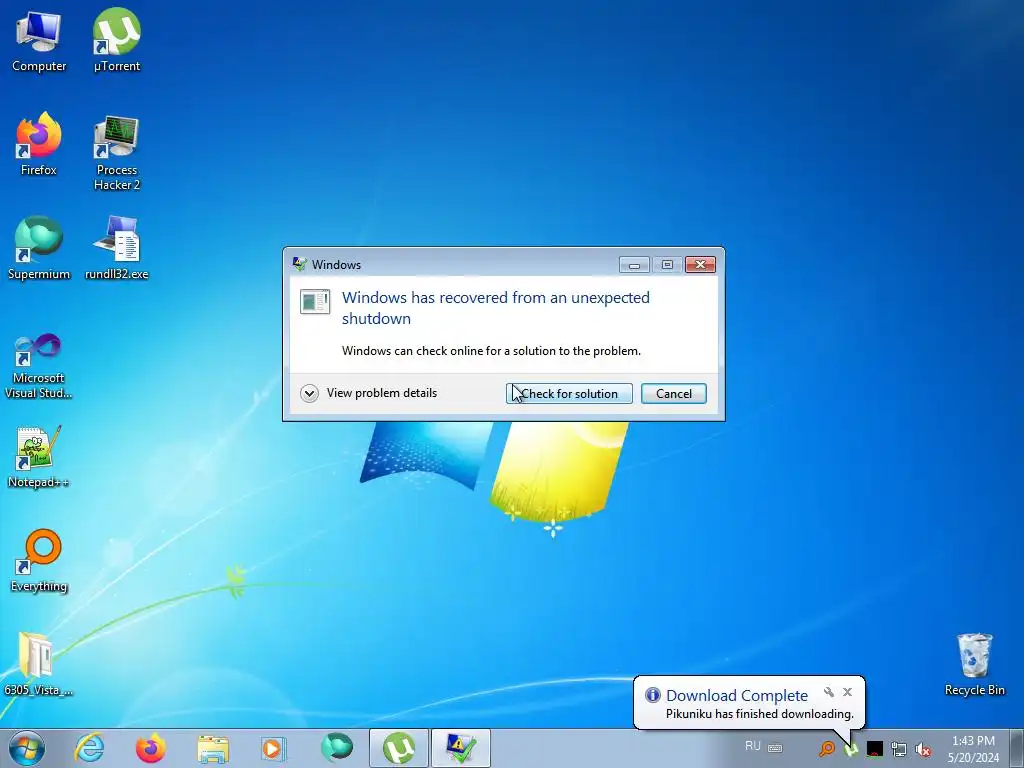
Task: Click the Windows dialog title bar icon
Action: [x=300, y=264]
